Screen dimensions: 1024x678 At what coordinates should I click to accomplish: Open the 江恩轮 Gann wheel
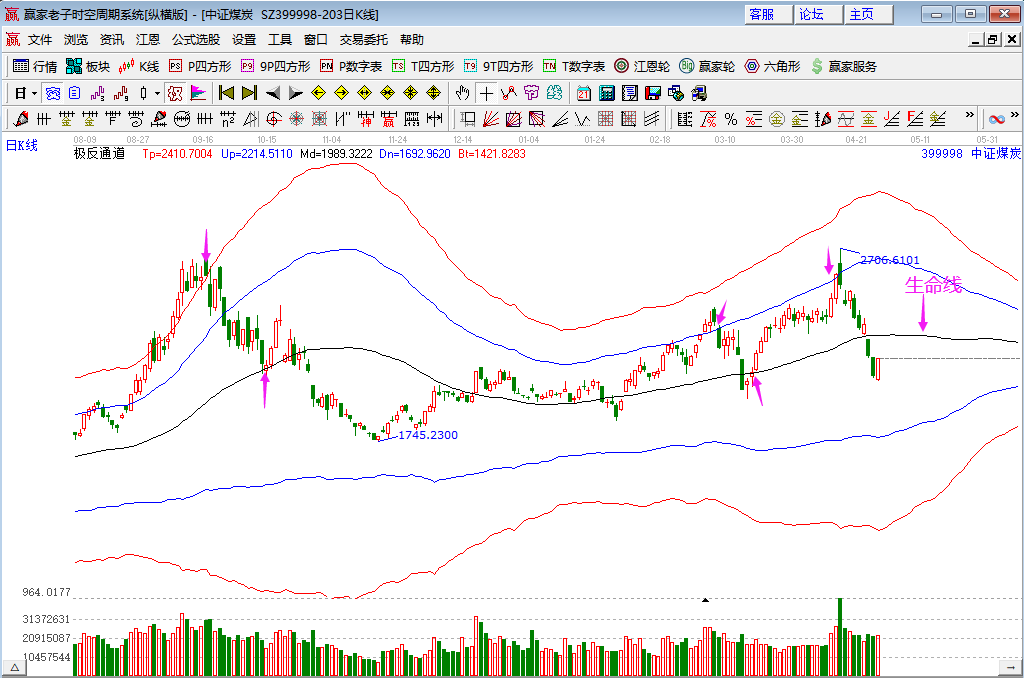642,66
